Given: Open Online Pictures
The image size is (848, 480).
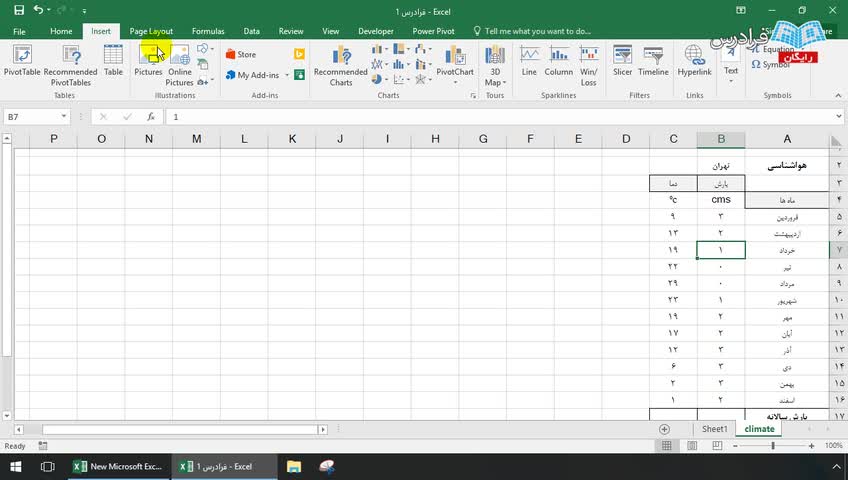Looking at the screenshot, I should click(x=180, y=65).
